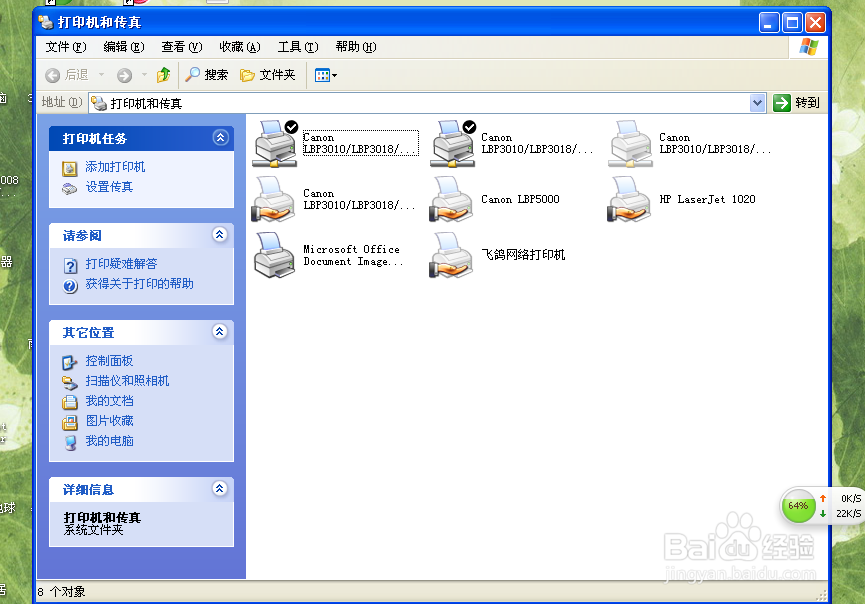This screenshot has width=865, height=604.
Task: Open 获得关于打印的帮助 link
Action: coord(140,284)
